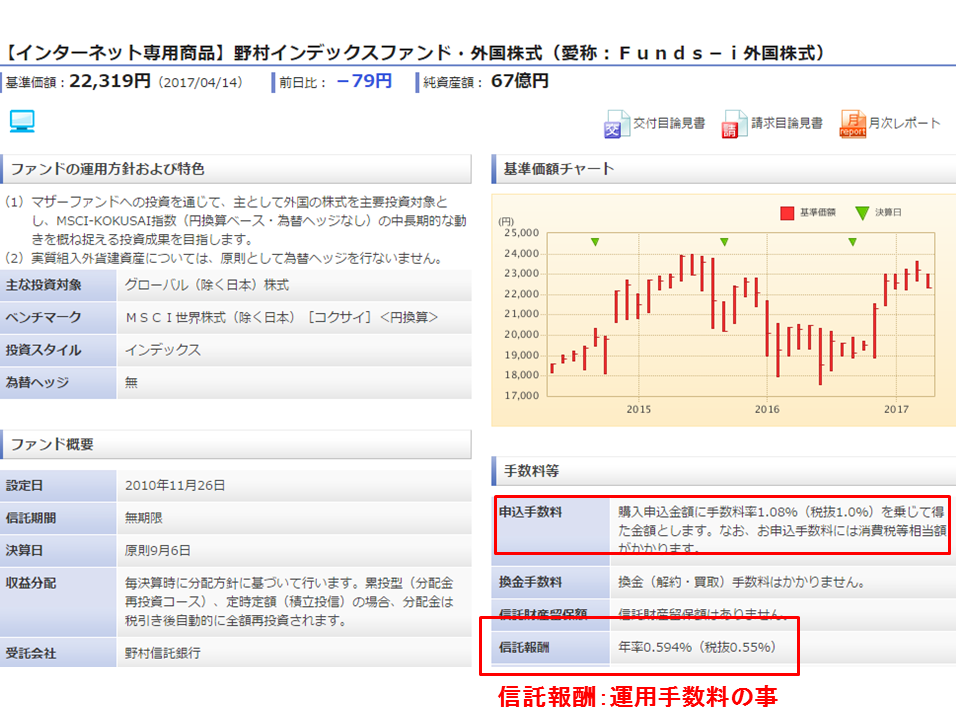Click the 野村信託銀行 value
This screenshot has height=720, width=960.
163,653
